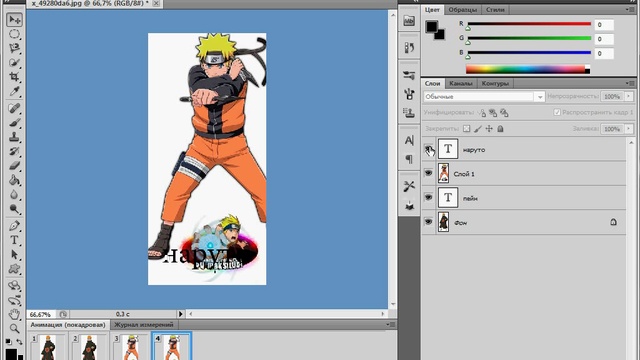Select the Move tool
This screenshot has width=640, height=360.
click(x=14, y=20)
